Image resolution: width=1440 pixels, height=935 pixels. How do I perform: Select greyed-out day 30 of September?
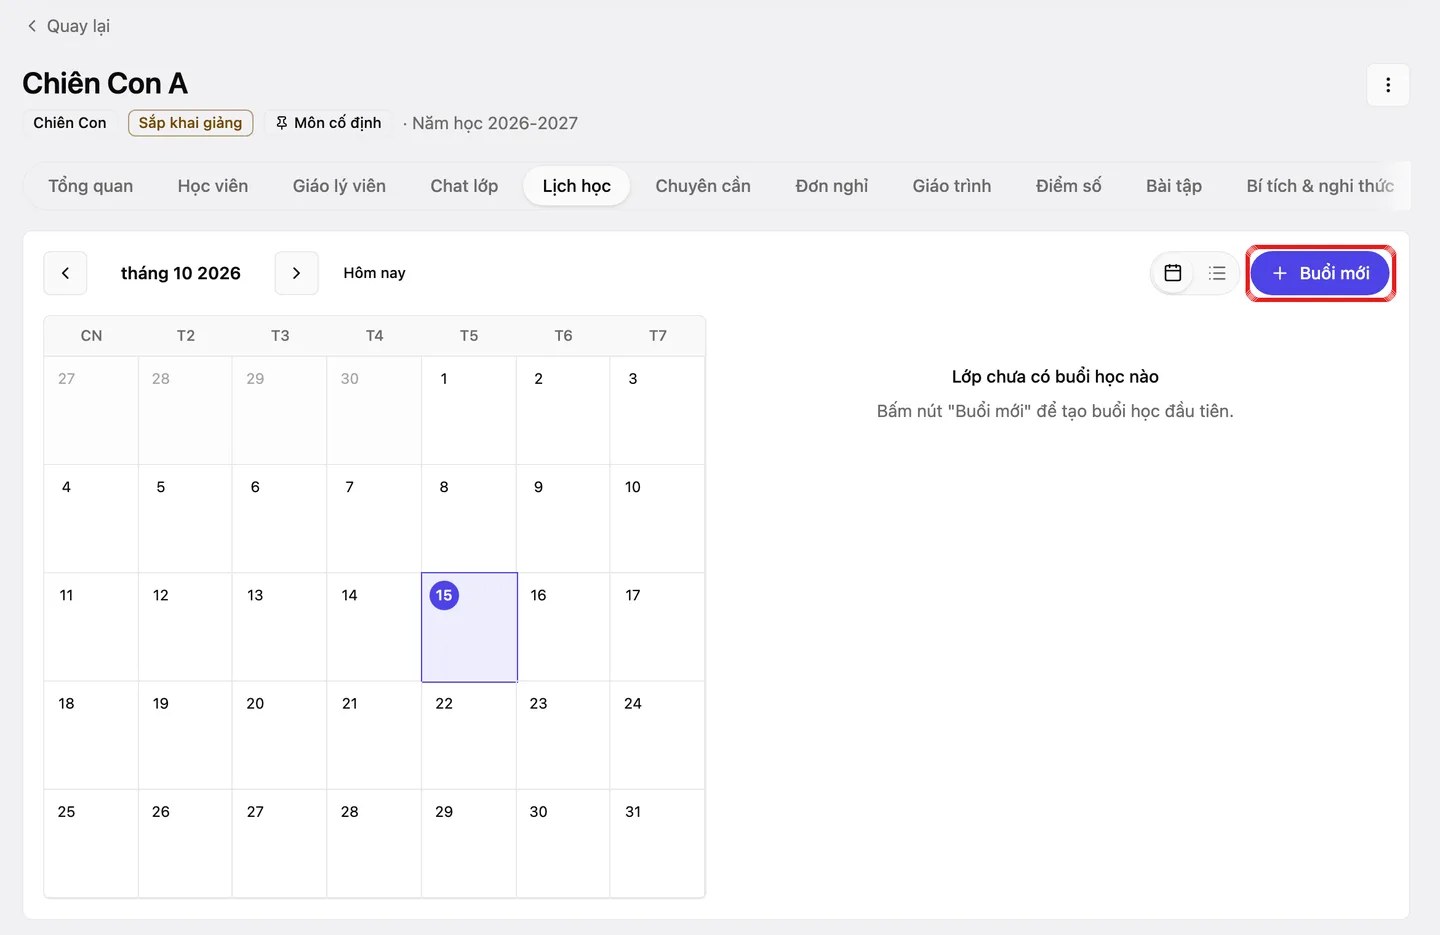coord(374,411)
